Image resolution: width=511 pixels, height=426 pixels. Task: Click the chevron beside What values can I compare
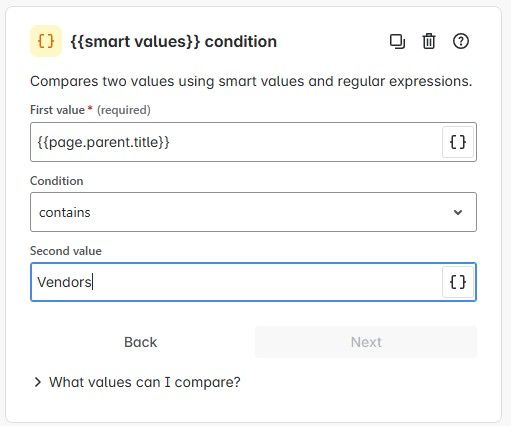pyautogui.click(x=37, y=382)
